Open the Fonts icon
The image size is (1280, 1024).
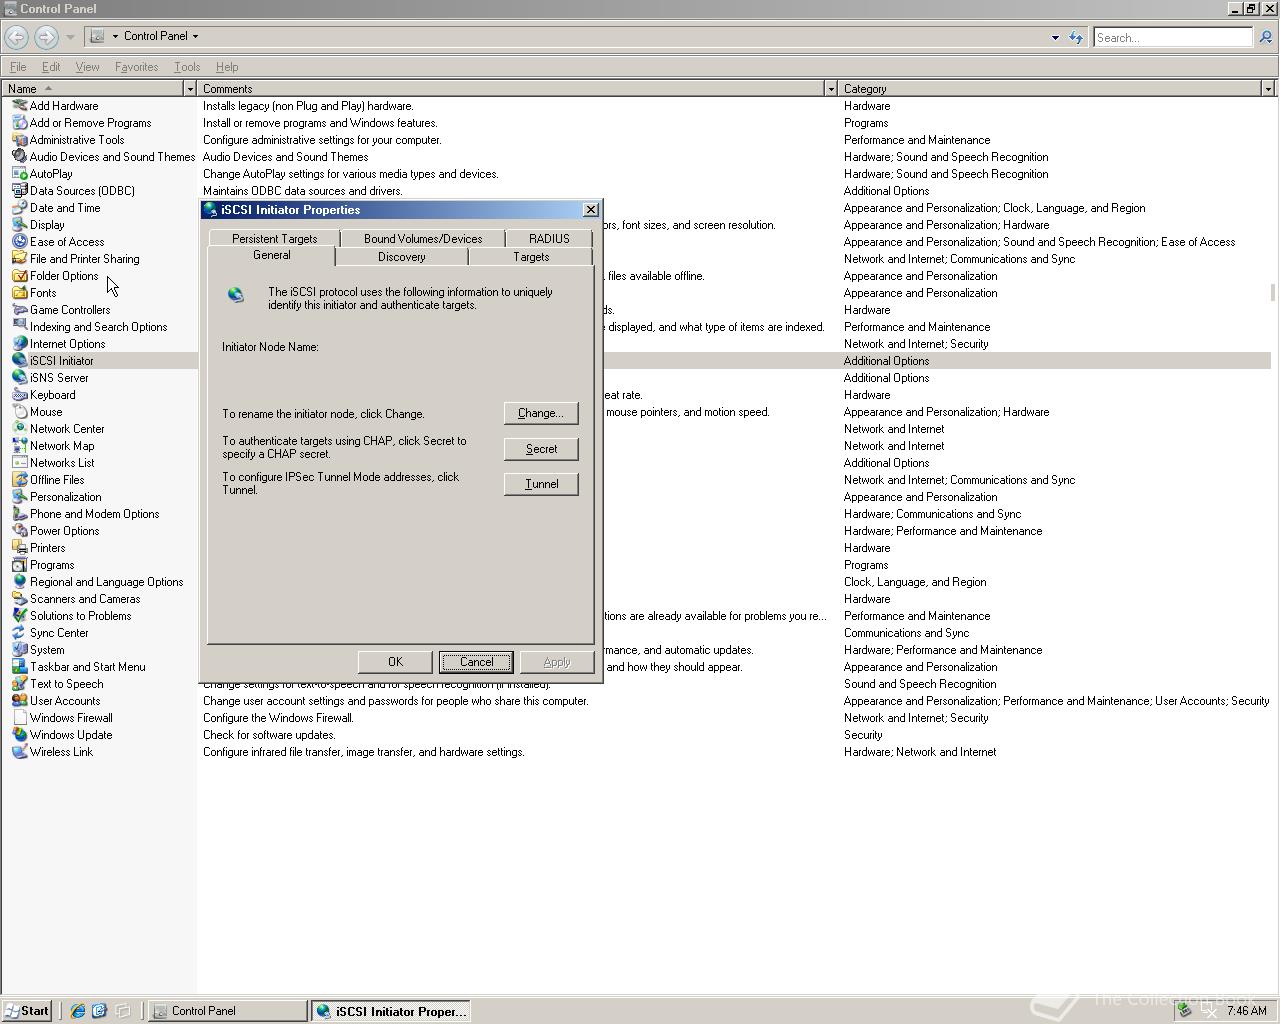19,293
